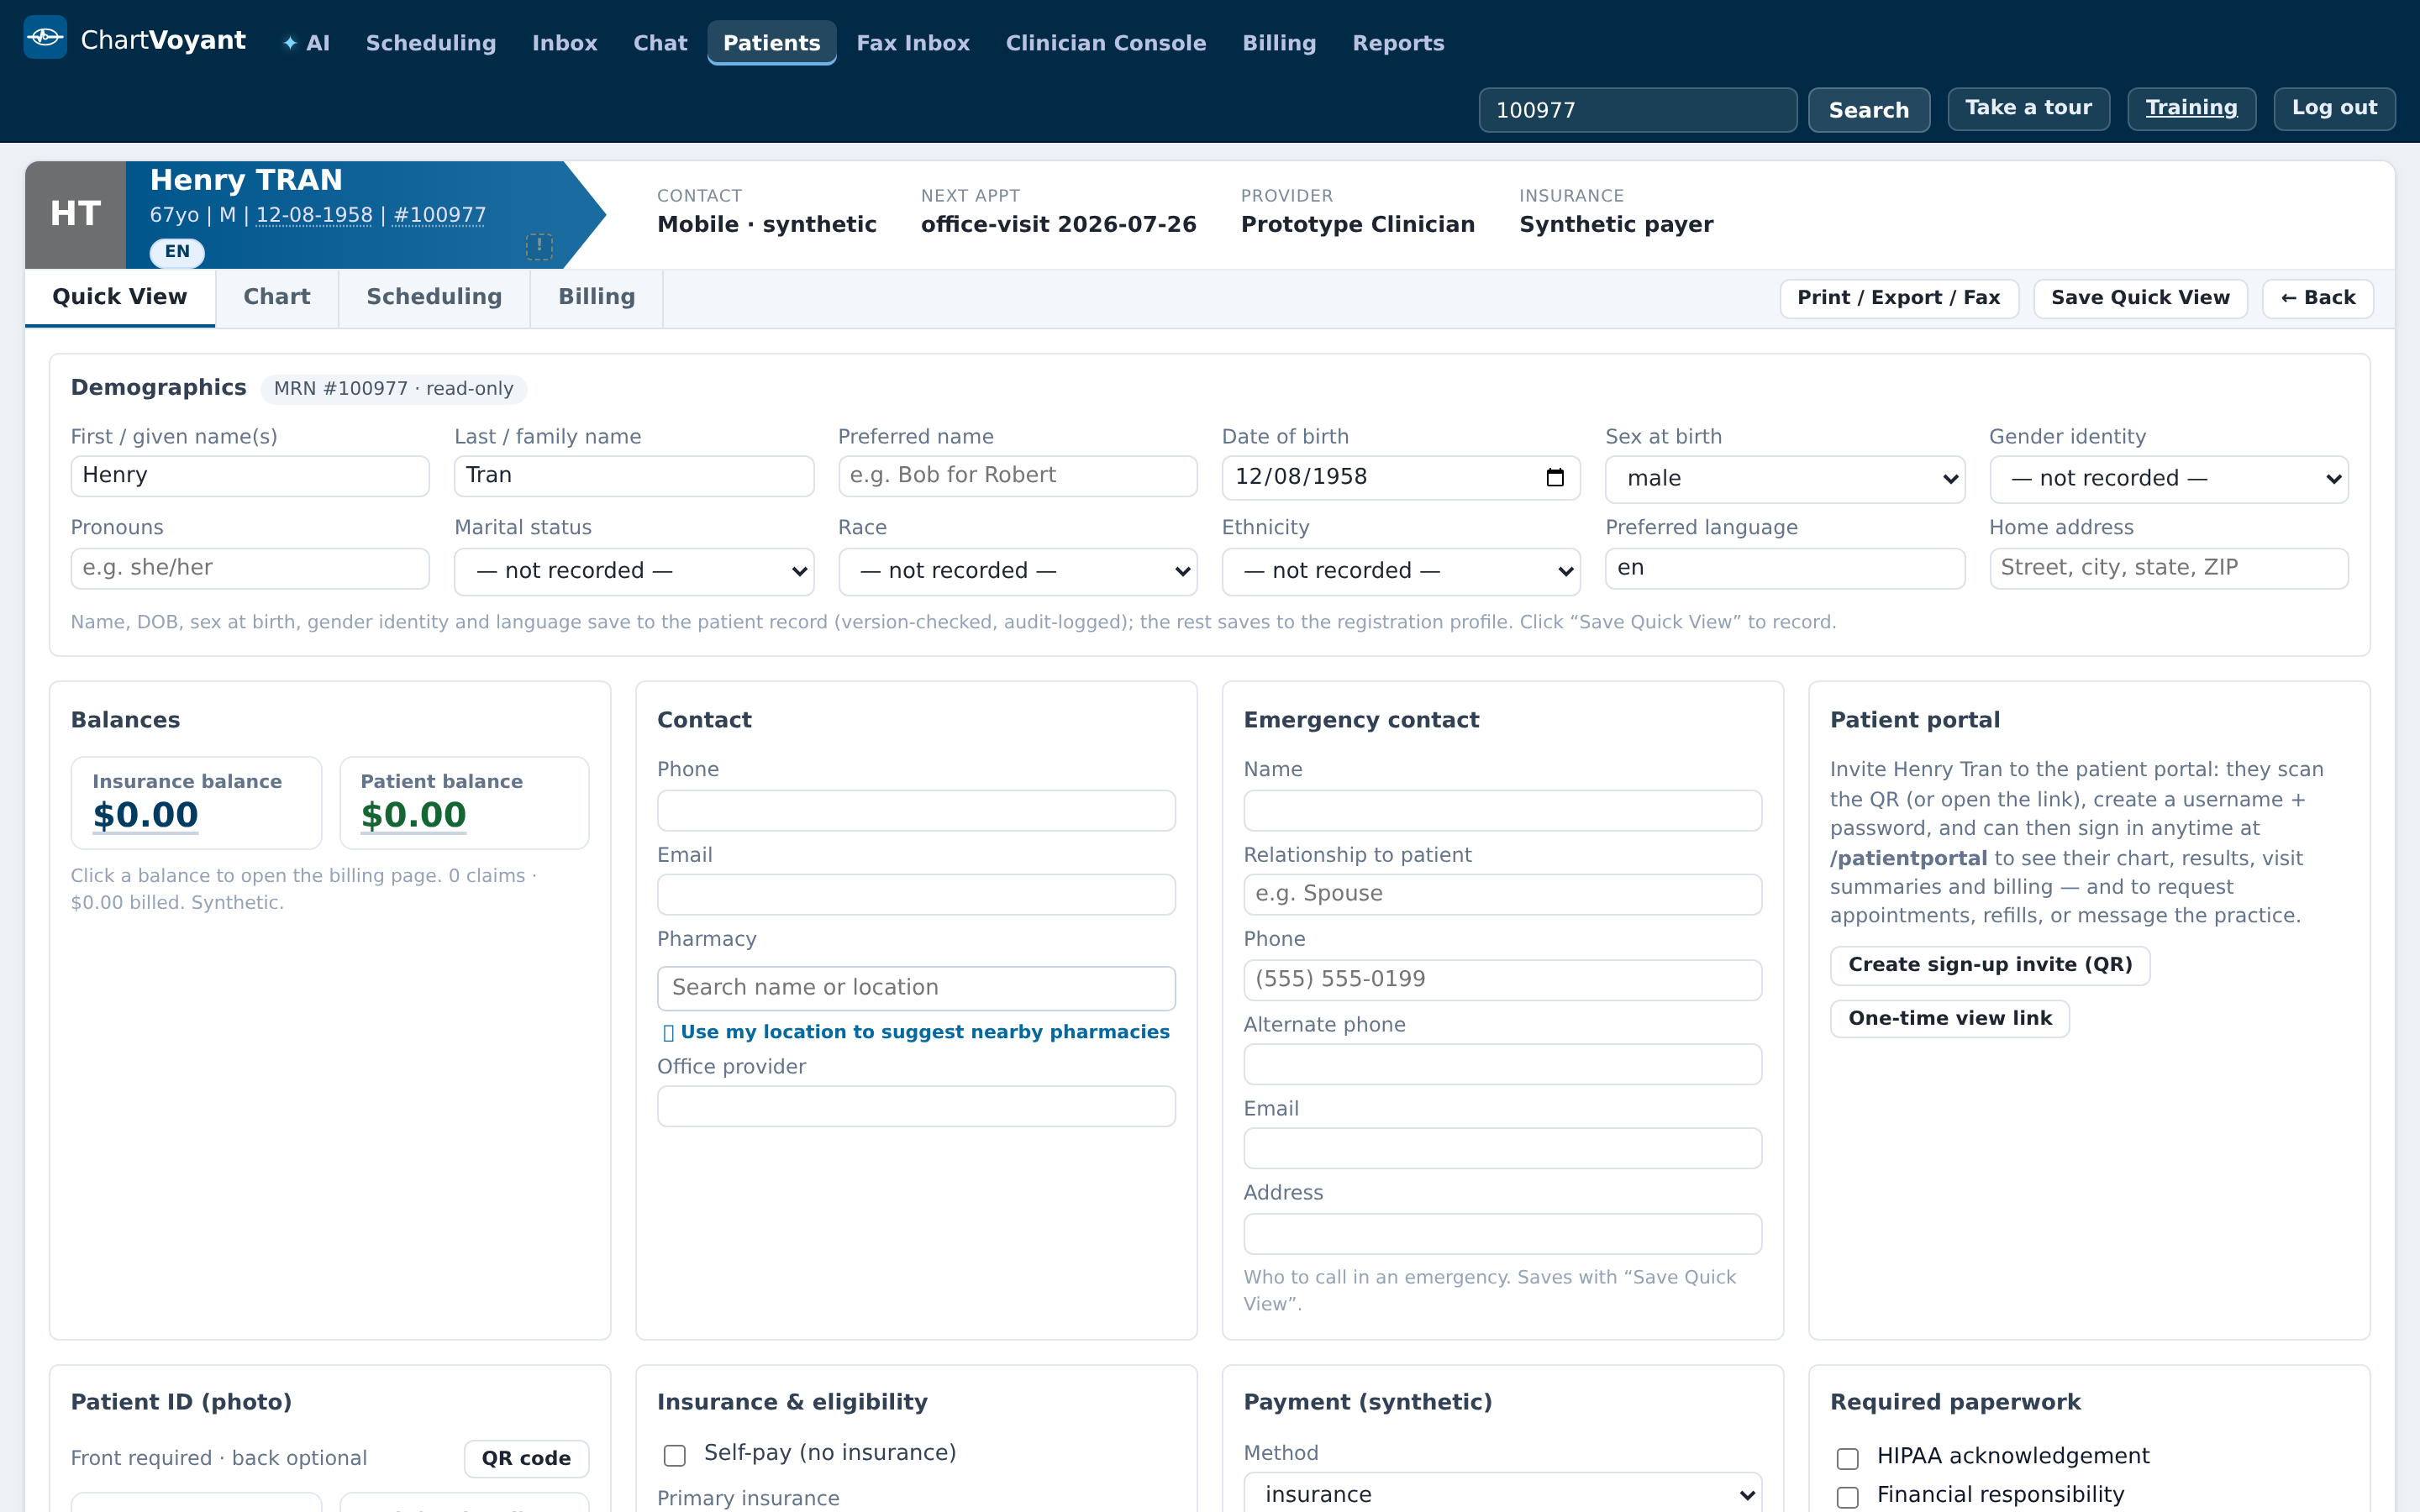Open Billing in top navigation

(1279, 43)
